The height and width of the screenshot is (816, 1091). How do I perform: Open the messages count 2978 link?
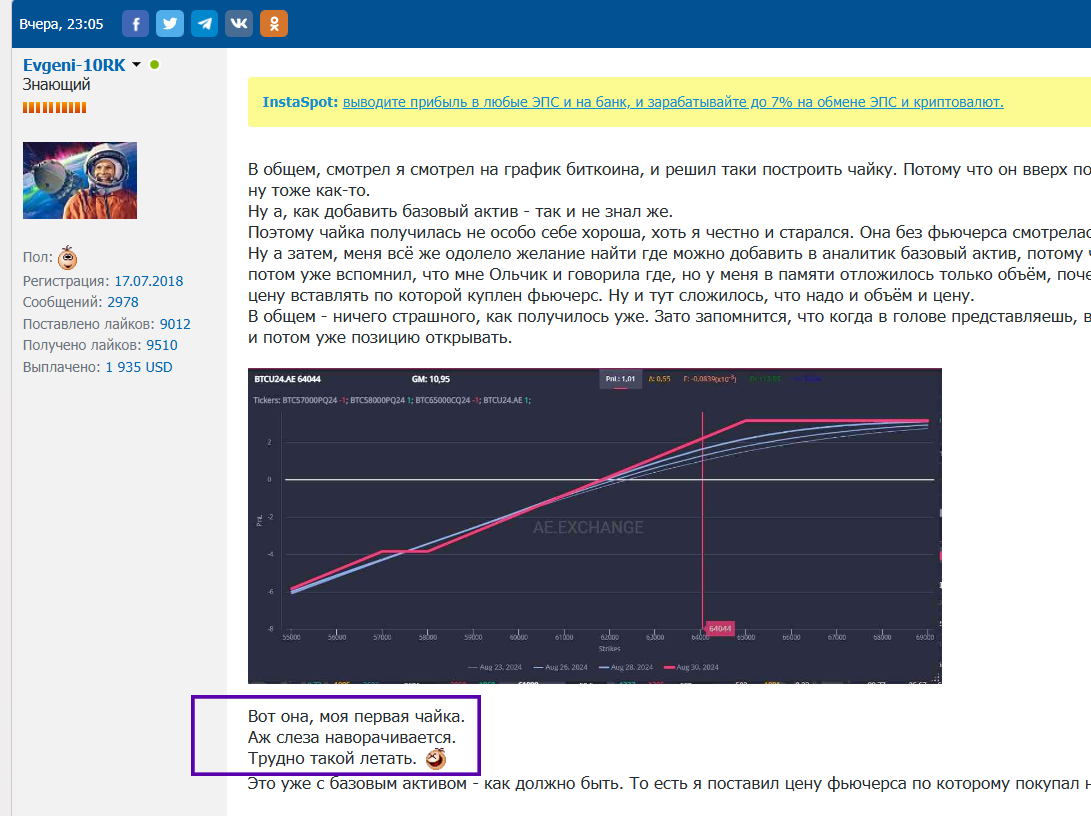click(122, 302)
